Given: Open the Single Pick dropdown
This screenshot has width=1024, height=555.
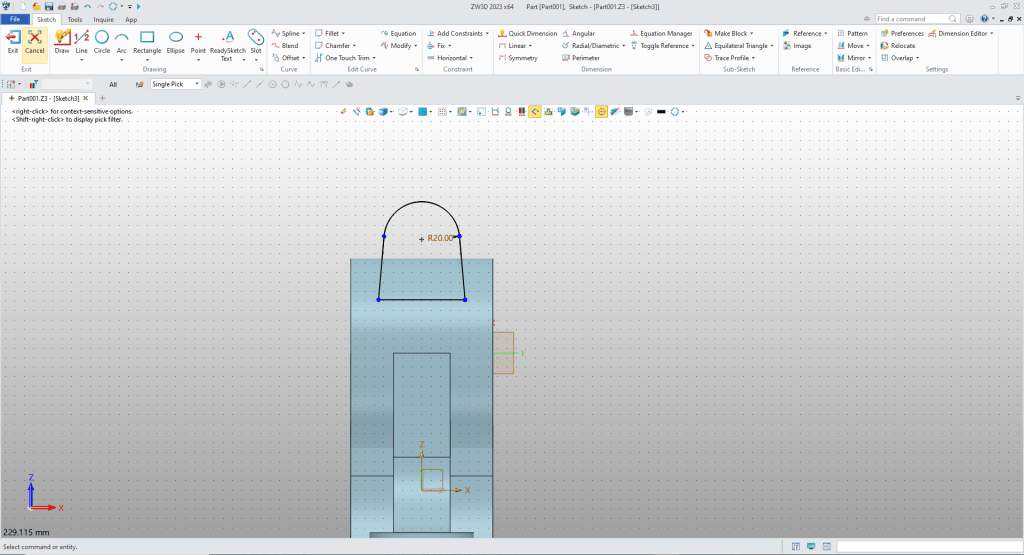Looking at the screenshot, I should click(197, 84).
